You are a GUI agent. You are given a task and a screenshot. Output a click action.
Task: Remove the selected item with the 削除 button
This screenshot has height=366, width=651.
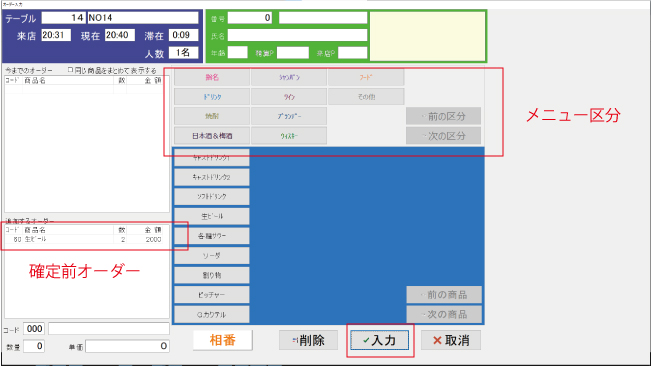click(x=308, y=340)
